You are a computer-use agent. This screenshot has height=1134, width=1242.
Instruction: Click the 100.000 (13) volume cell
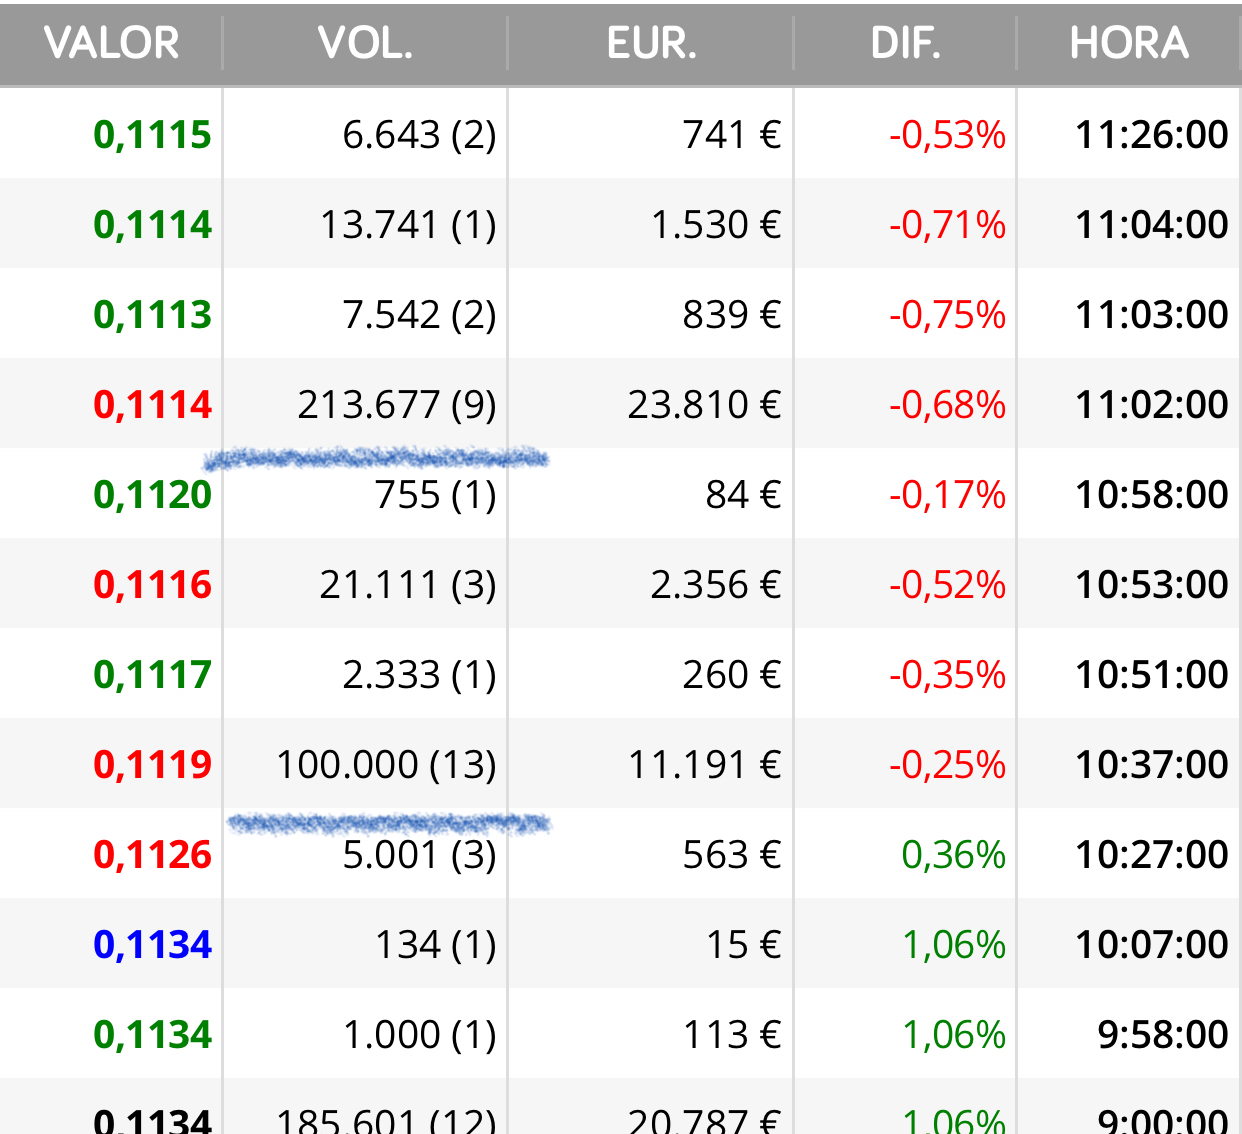coord(386,765)
